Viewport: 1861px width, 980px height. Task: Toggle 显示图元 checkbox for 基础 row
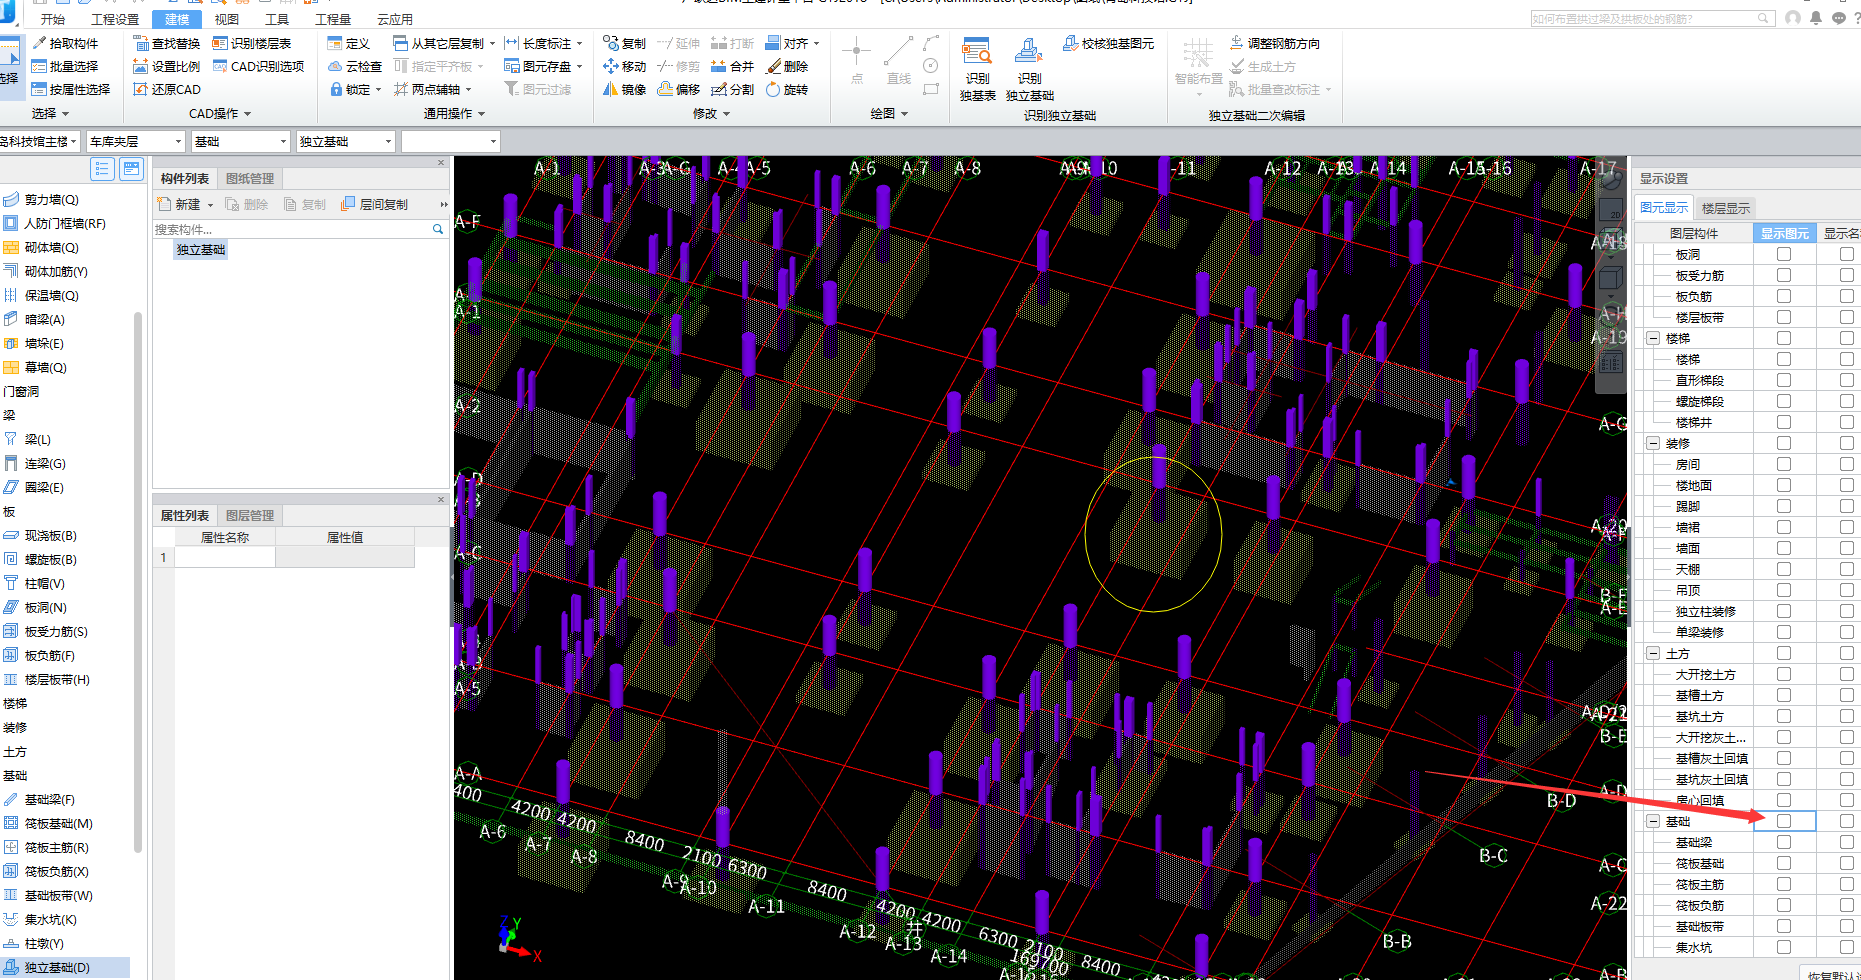pyautogui.click(x=1783, y=821)
